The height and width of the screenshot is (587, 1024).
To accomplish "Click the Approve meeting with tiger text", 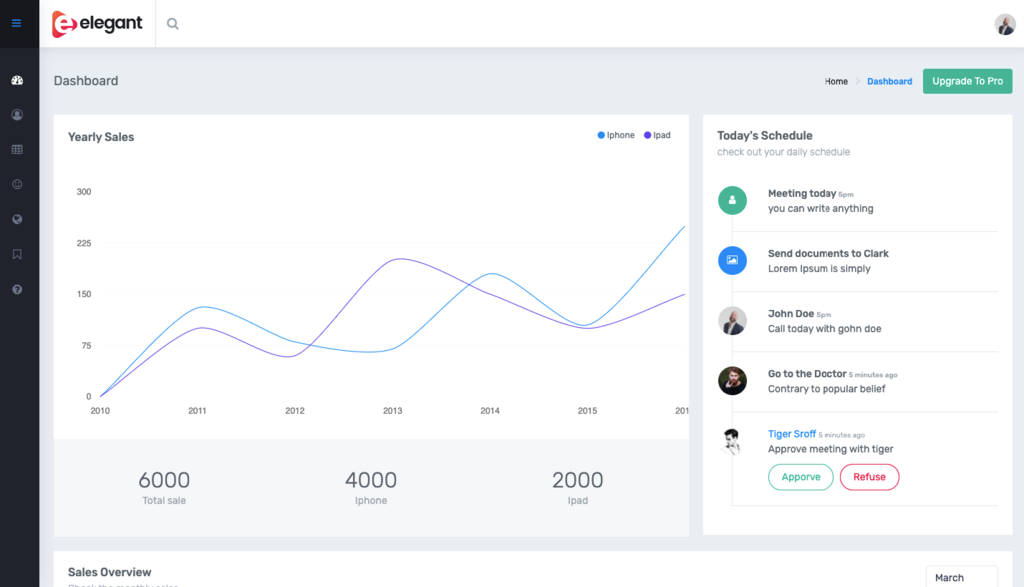I will [x=831, y=449].
